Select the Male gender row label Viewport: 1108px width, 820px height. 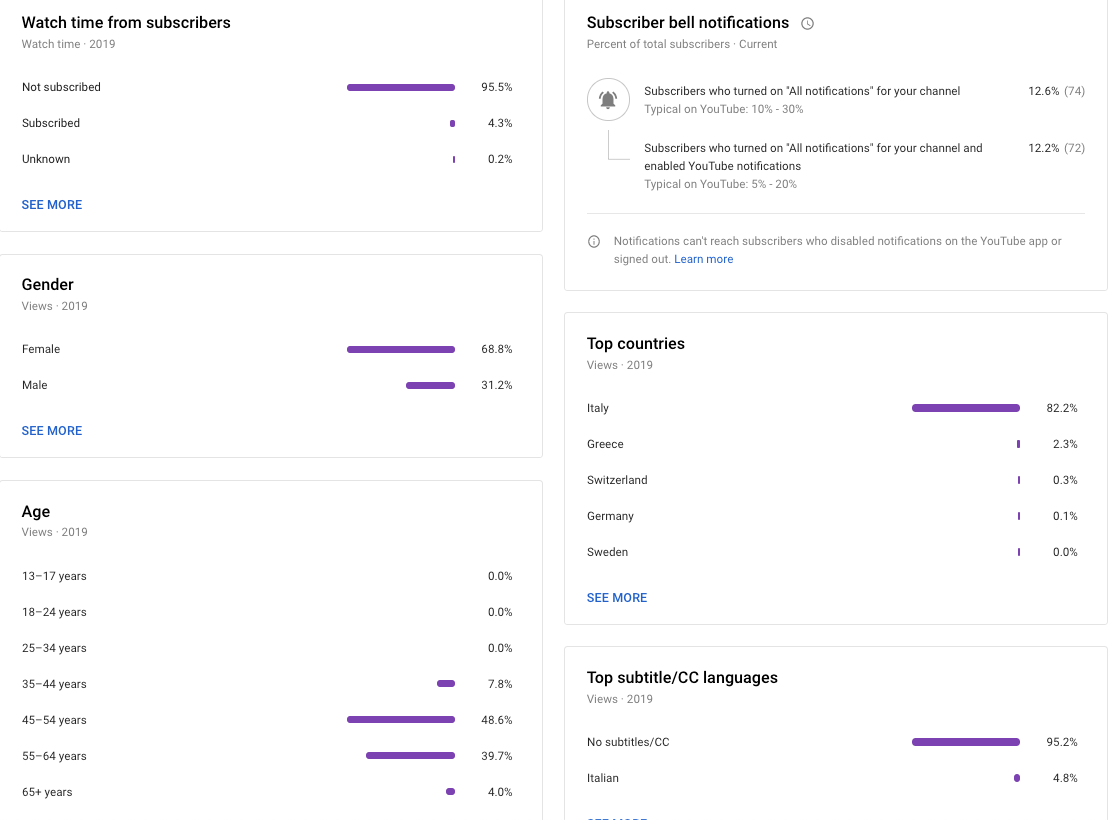pyautogui.click(x=35, y=385)
